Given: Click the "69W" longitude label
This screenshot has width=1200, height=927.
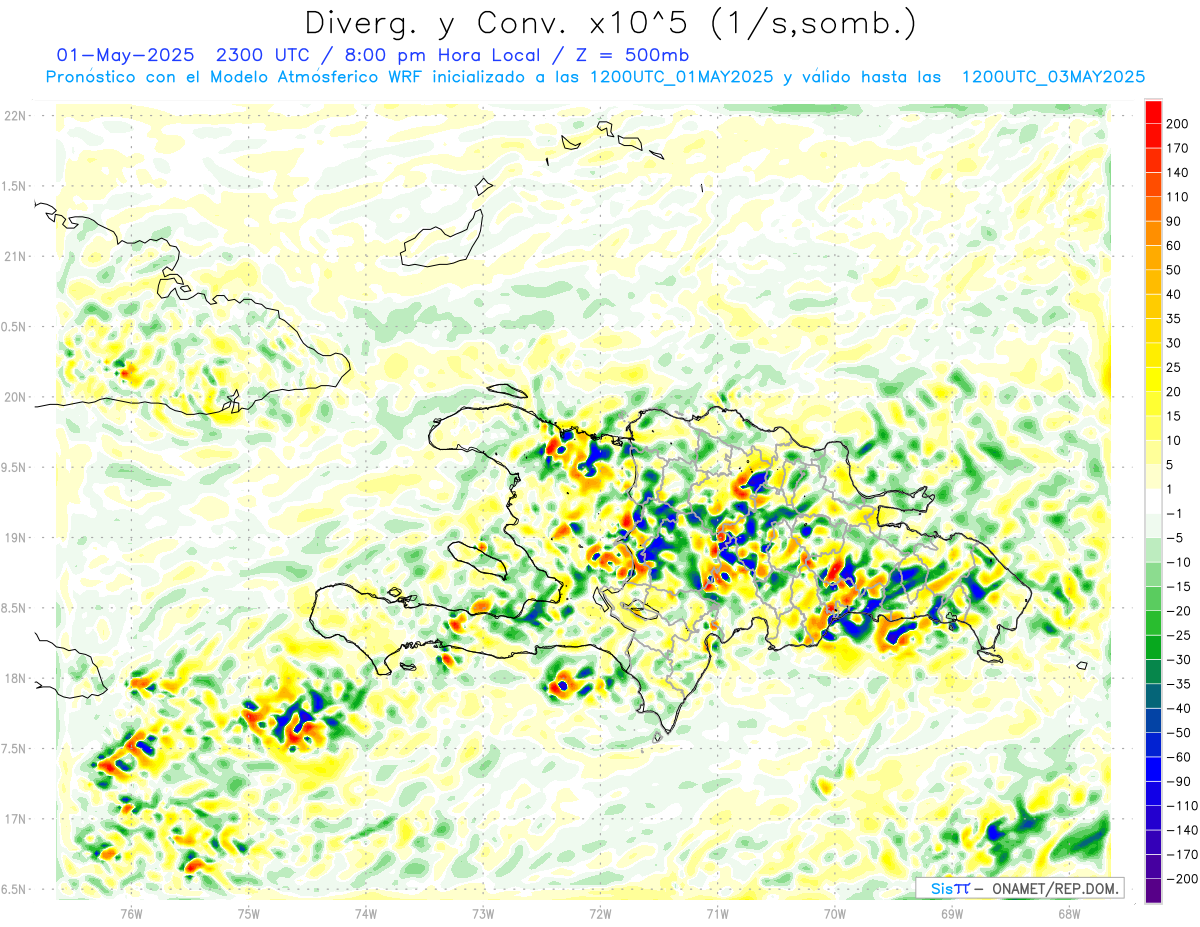Looking at the screenshot, I should click(952, 914).
